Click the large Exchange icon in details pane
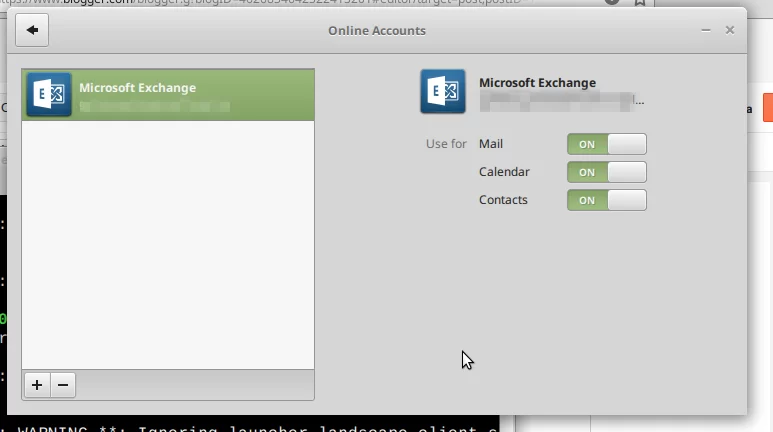 click(x=443, y=91)
